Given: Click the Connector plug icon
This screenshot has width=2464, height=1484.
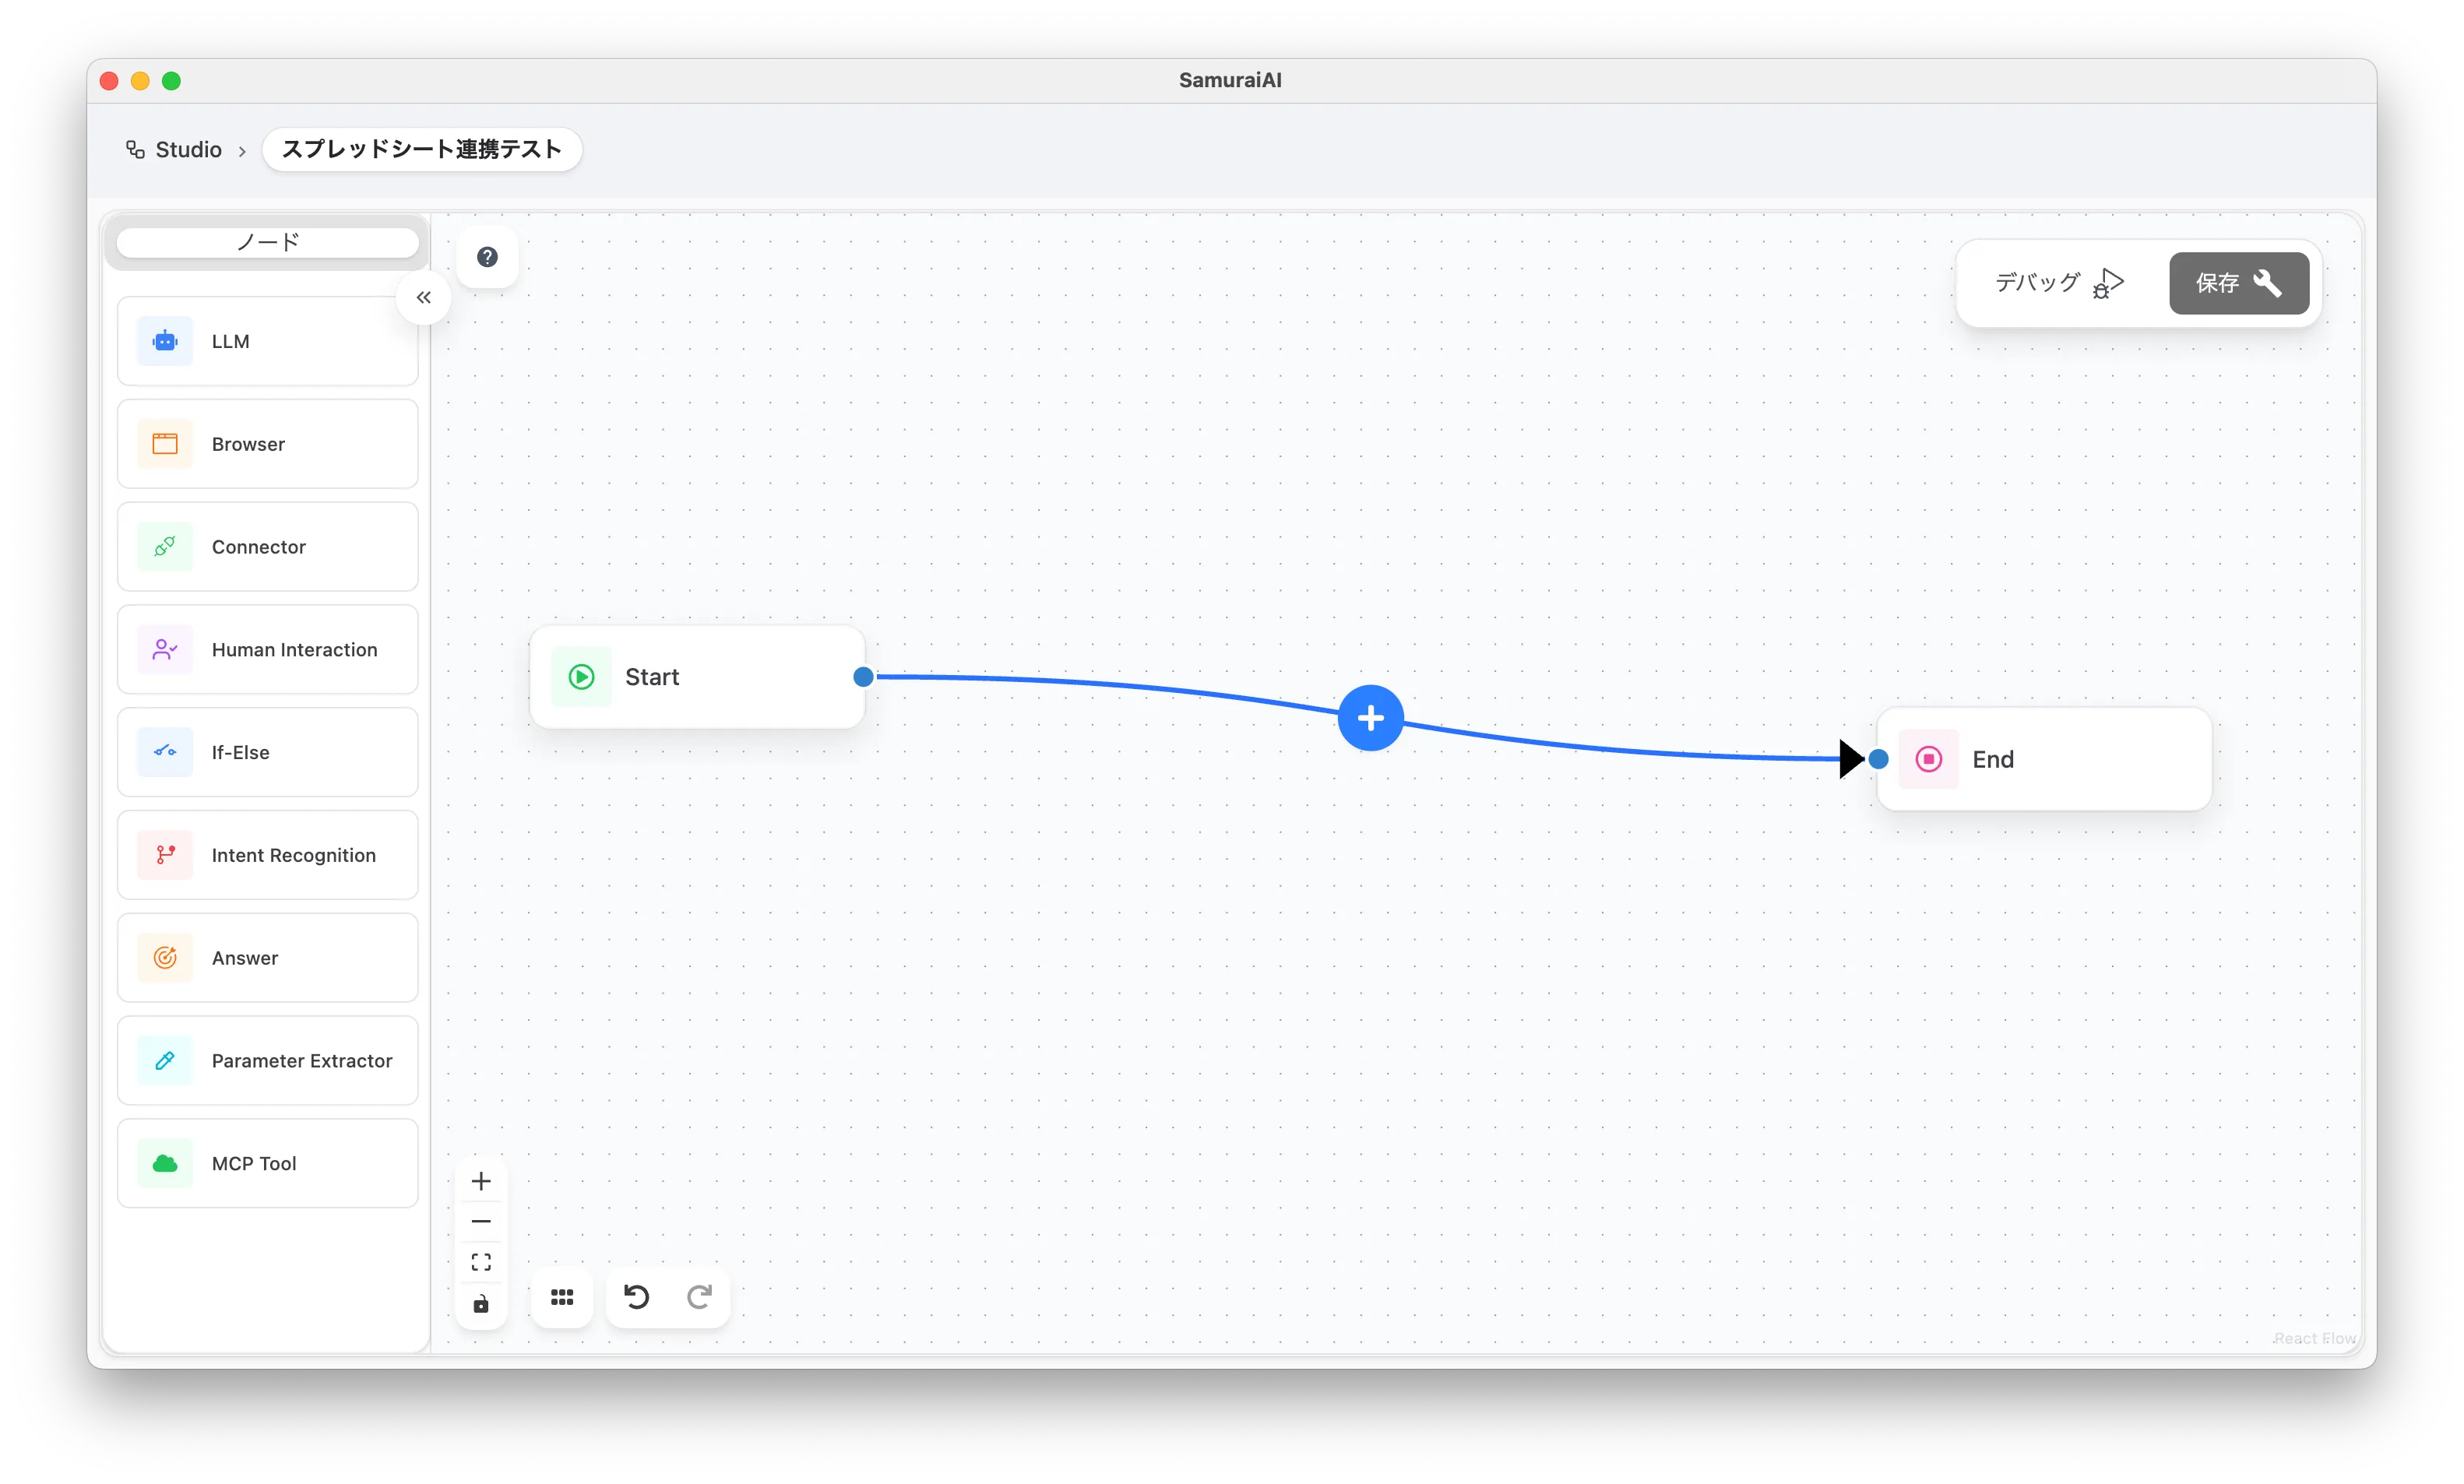Looking at the screenshot, I should point(165,547).
